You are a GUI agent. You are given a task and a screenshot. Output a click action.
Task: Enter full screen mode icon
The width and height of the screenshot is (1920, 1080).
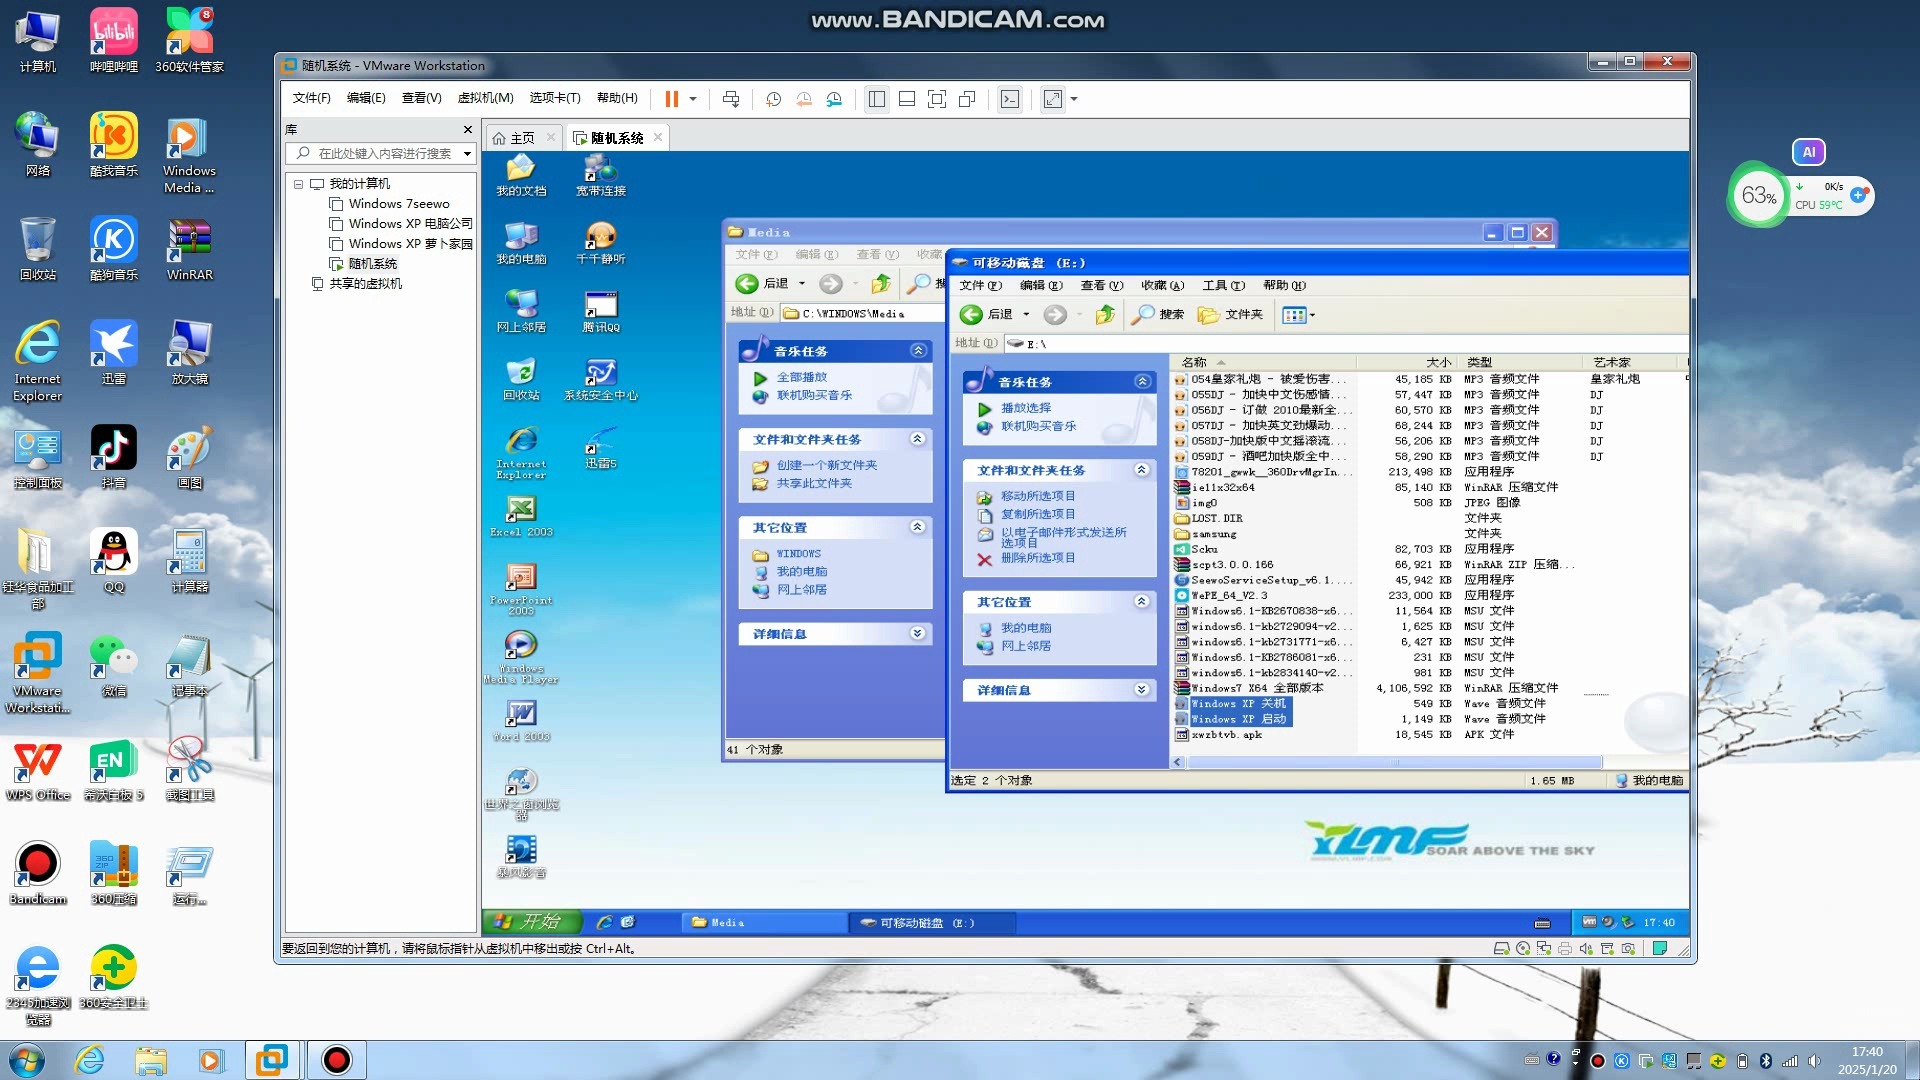937,99
